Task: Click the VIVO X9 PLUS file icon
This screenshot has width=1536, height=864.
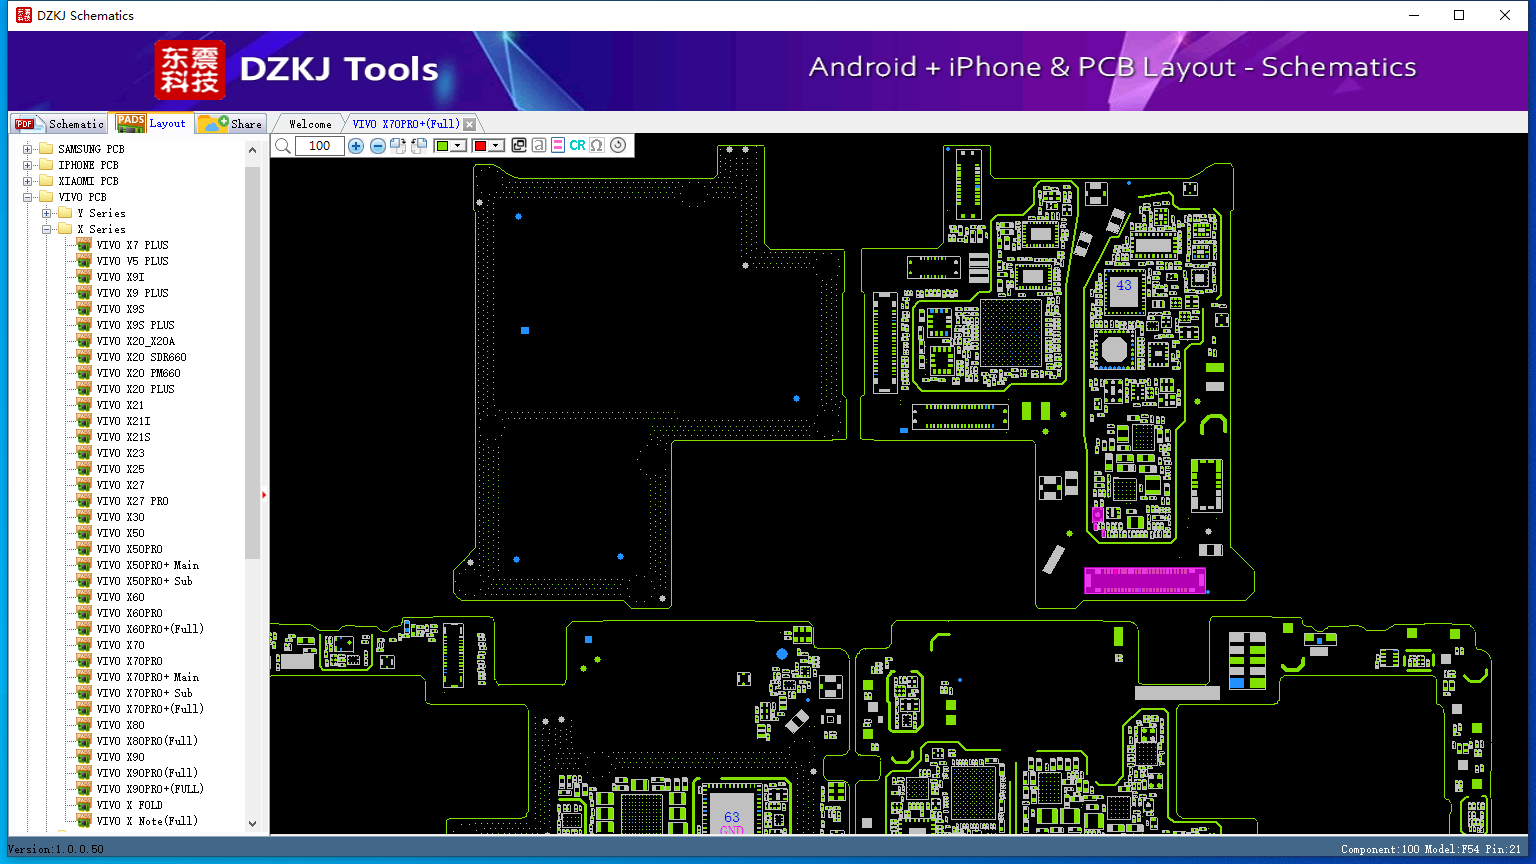Action: tap(84, 293)
